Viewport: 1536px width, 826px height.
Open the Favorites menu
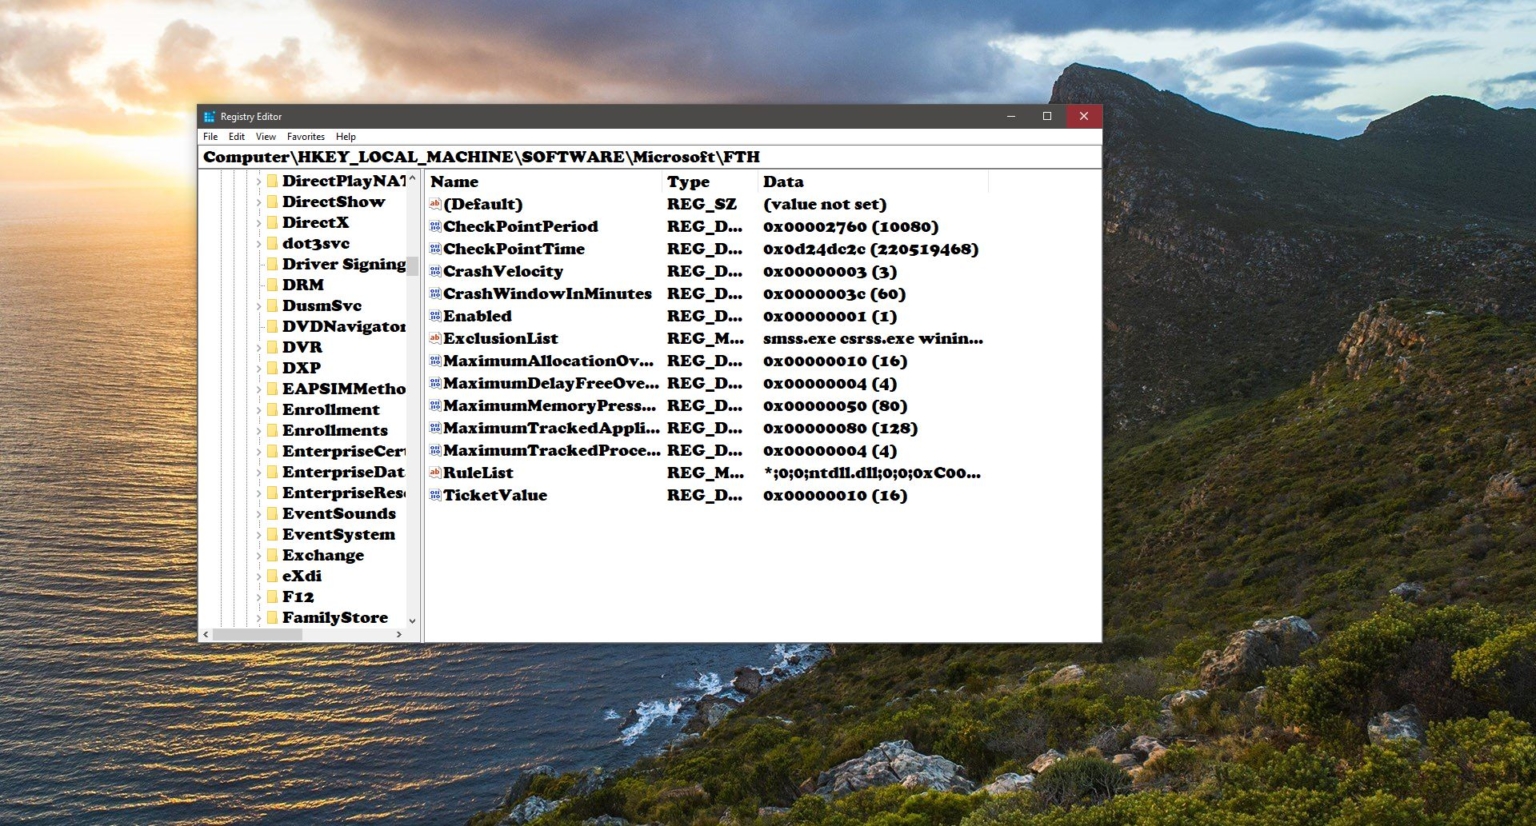[x=304, y=136]
